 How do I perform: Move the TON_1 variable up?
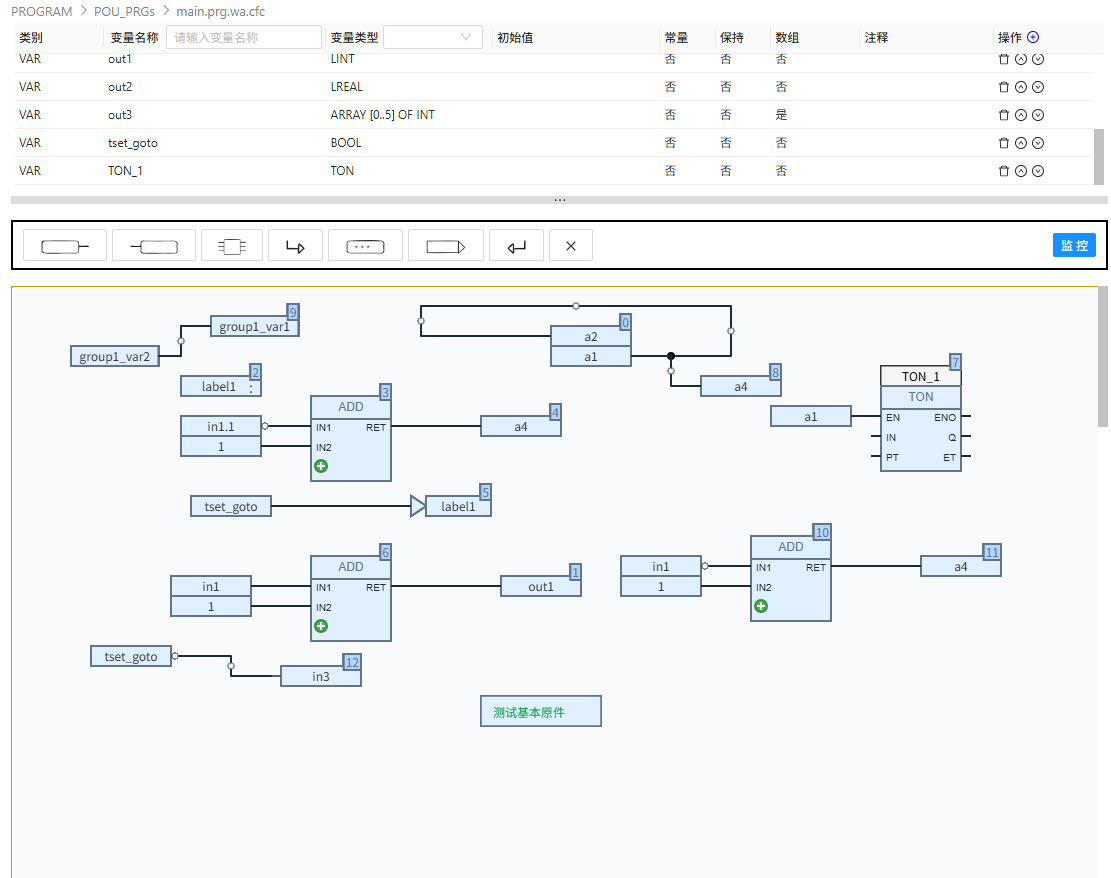1021,171
